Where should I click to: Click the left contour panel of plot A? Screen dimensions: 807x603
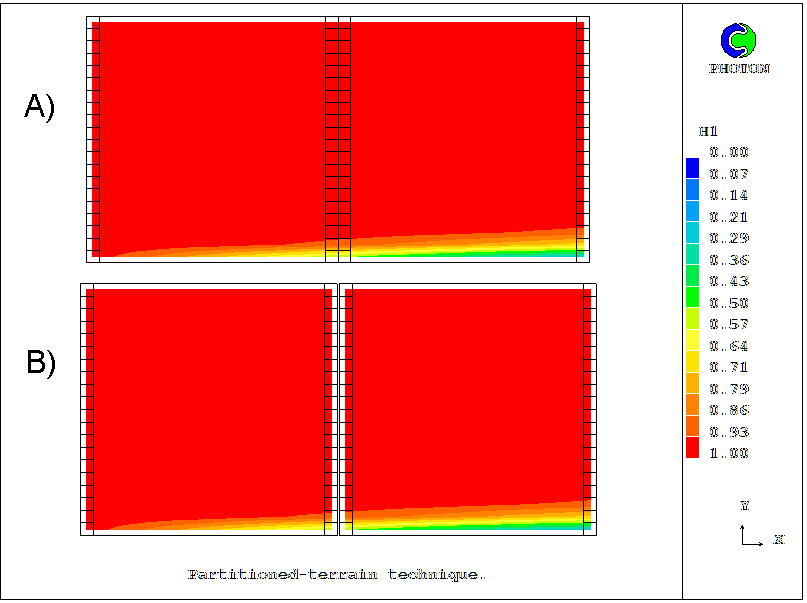(212, 130)
